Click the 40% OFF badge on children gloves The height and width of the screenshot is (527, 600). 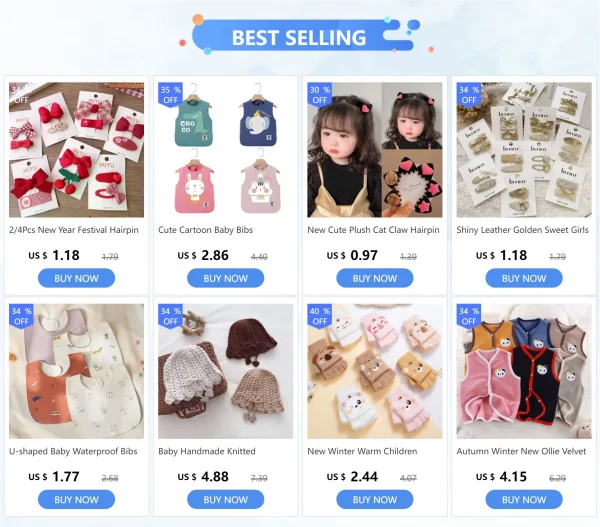320,316
